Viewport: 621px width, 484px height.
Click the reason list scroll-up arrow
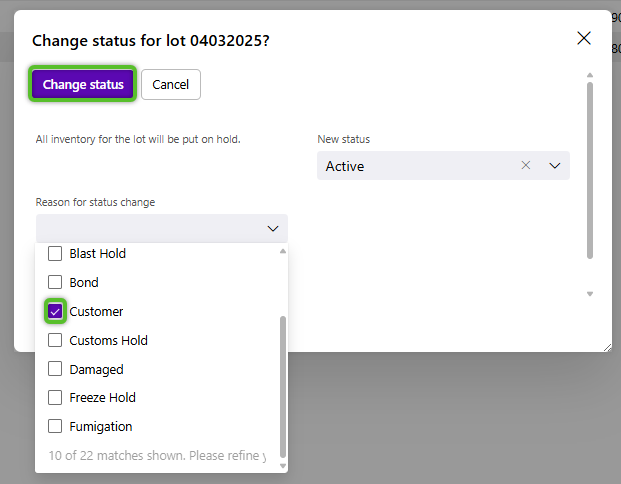coord(282,252)
